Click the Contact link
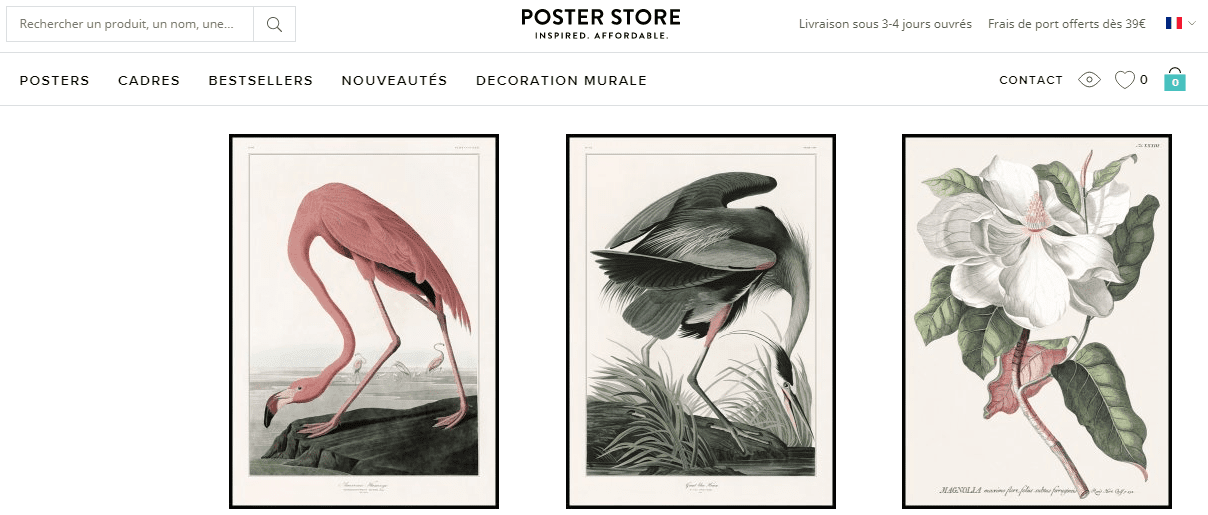 (x=1031, y=80)
